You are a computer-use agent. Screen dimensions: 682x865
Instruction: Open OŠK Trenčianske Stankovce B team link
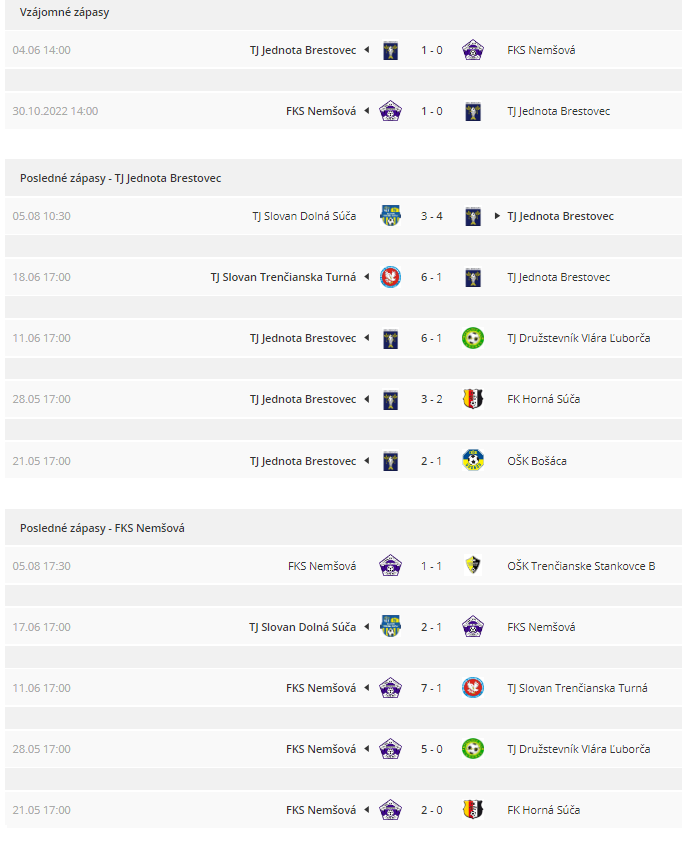(x=581, y=566)
